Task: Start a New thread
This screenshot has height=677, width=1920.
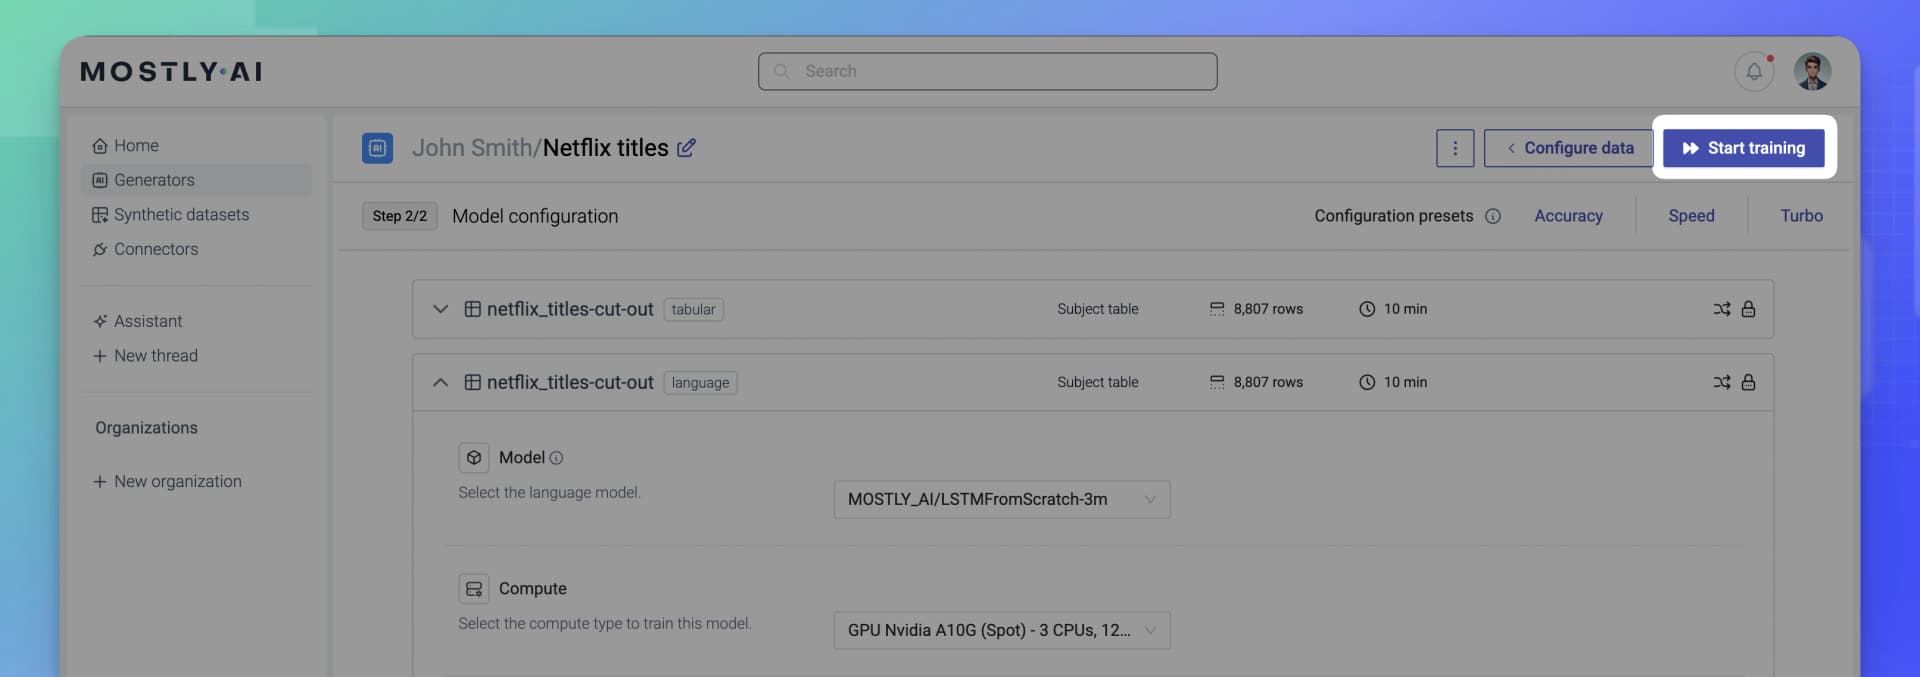Action: (196, 356)
